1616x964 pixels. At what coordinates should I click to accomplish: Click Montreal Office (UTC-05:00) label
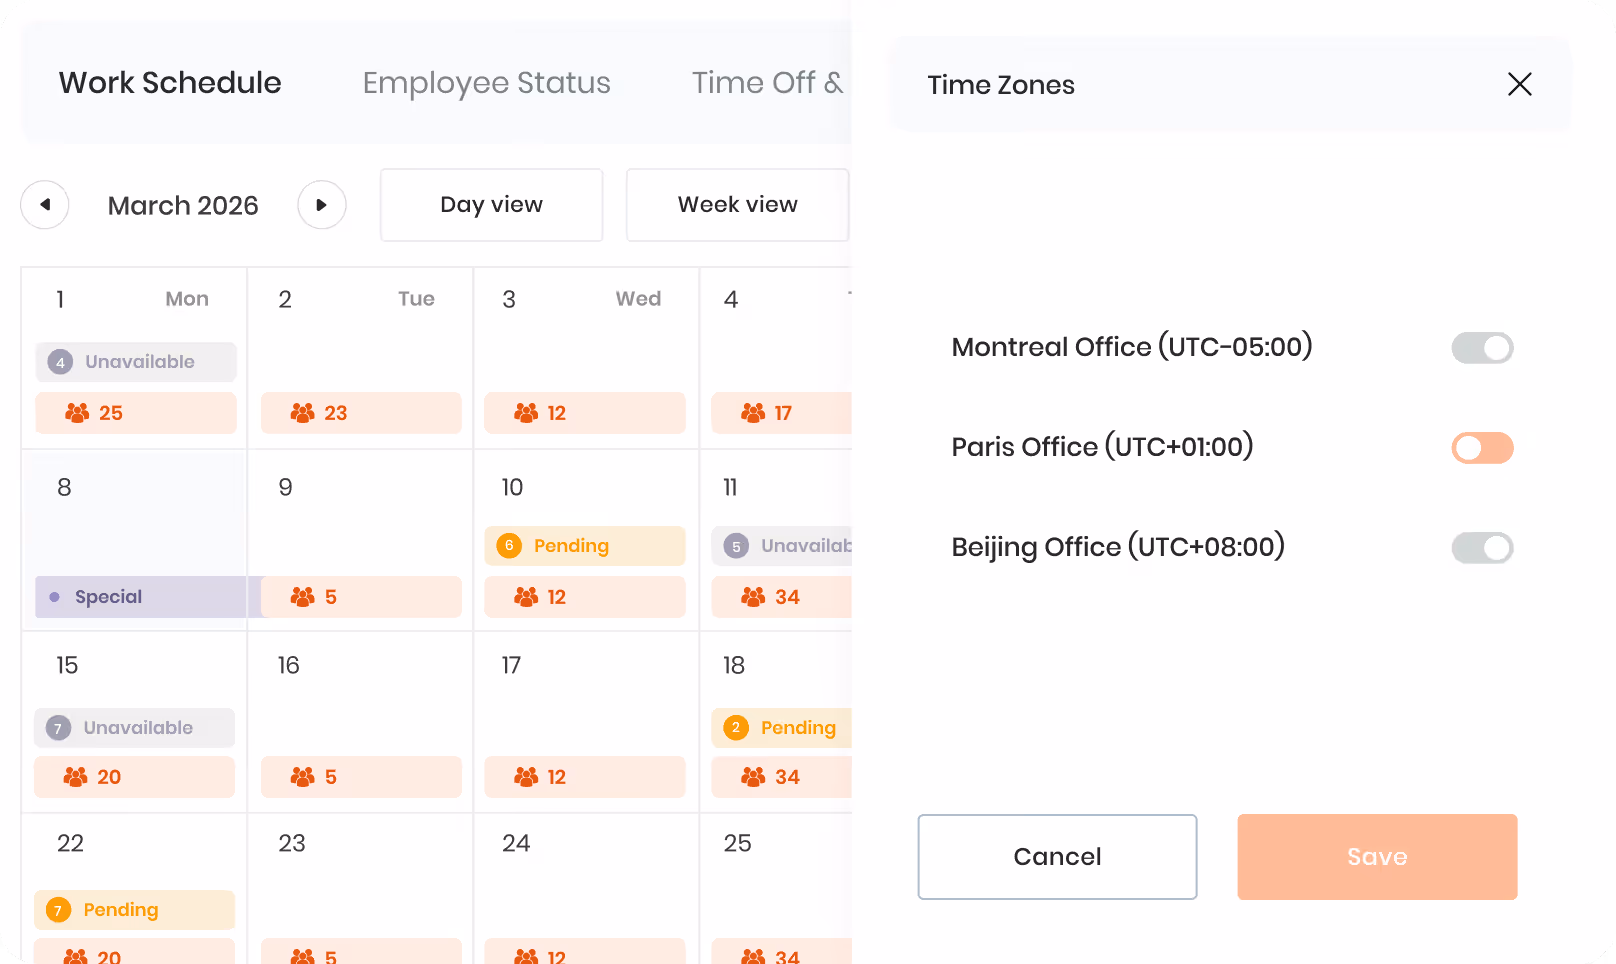pos(1132,347)
